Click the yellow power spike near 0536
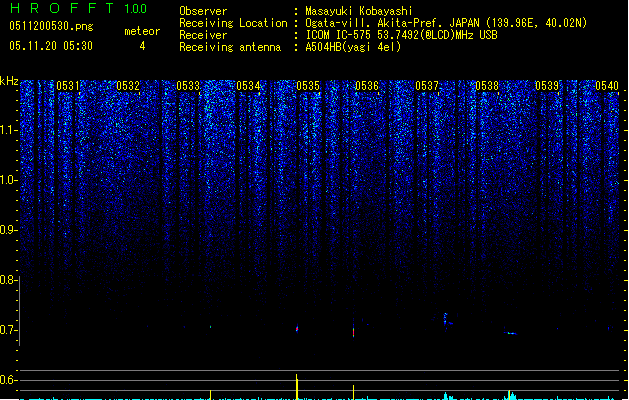Screen dimensions: 629x400 (353, 392)
